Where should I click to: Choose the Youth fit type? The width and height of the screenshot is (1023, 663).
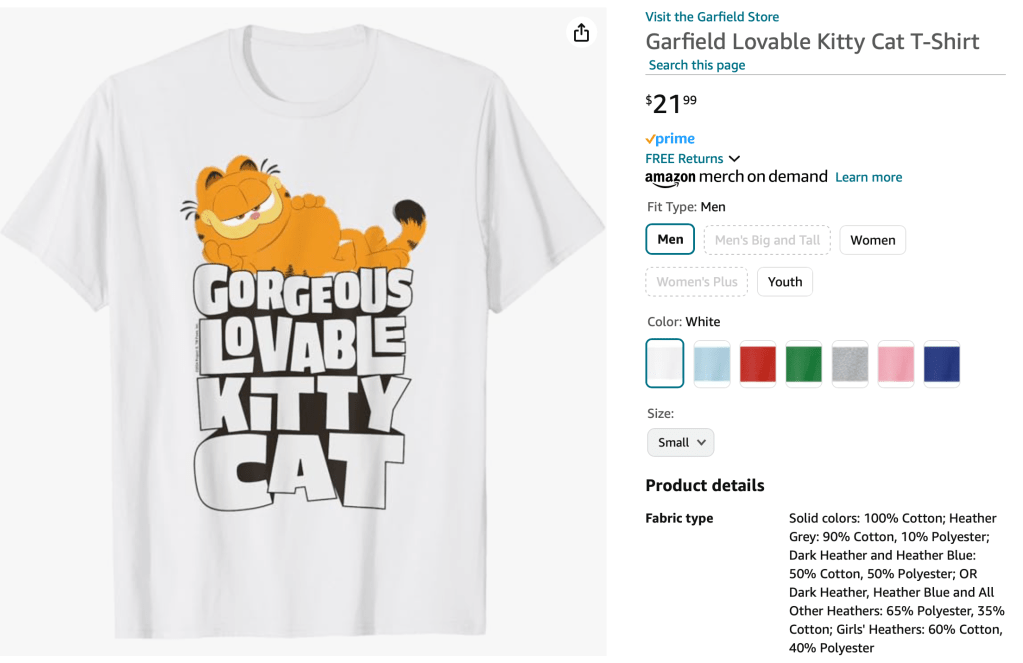point(785,282)
